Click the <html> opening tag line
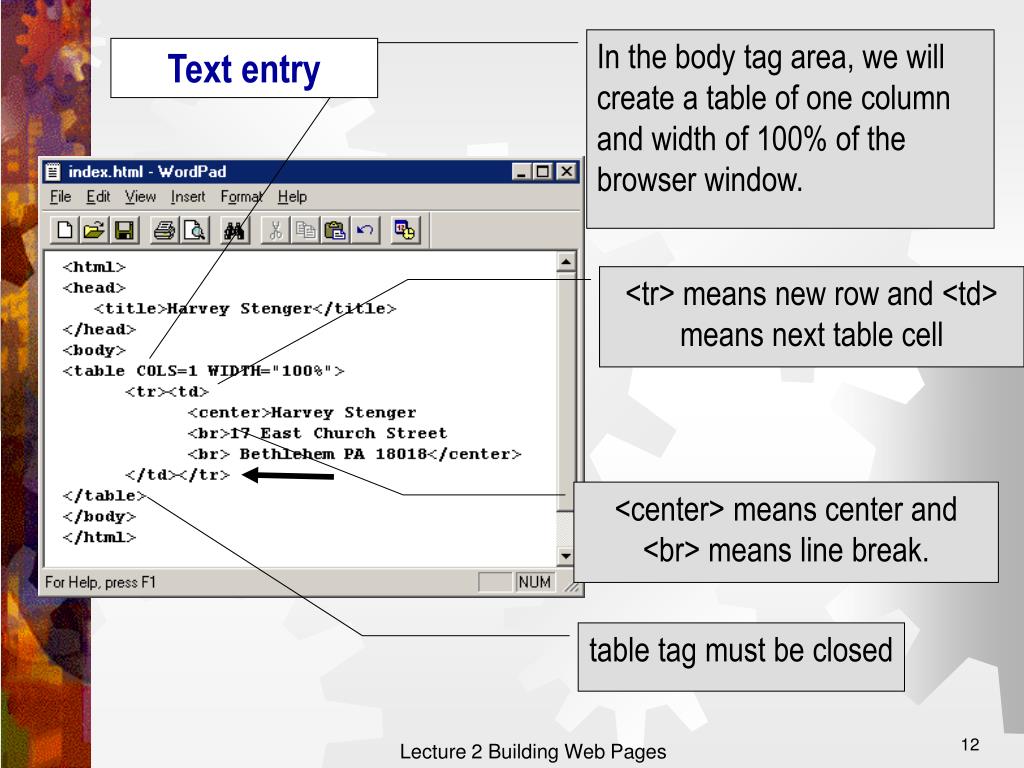 pyautogui.click(x=94, y=267)
